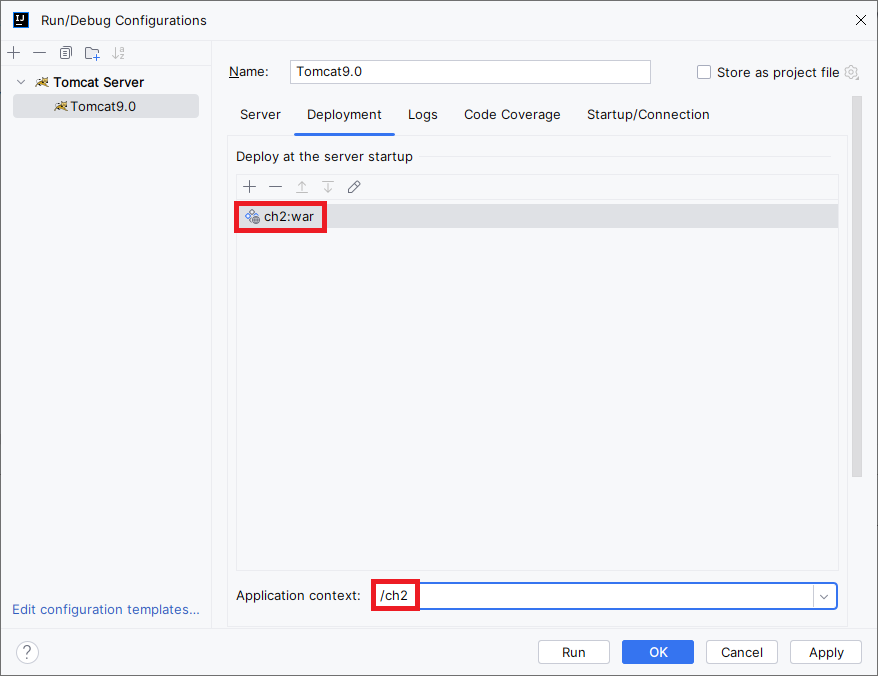The image size is (878, 676).
Task: Click the IntelliJ logo in the title bar
Action: pyautogui.click(x=21, y=20)
